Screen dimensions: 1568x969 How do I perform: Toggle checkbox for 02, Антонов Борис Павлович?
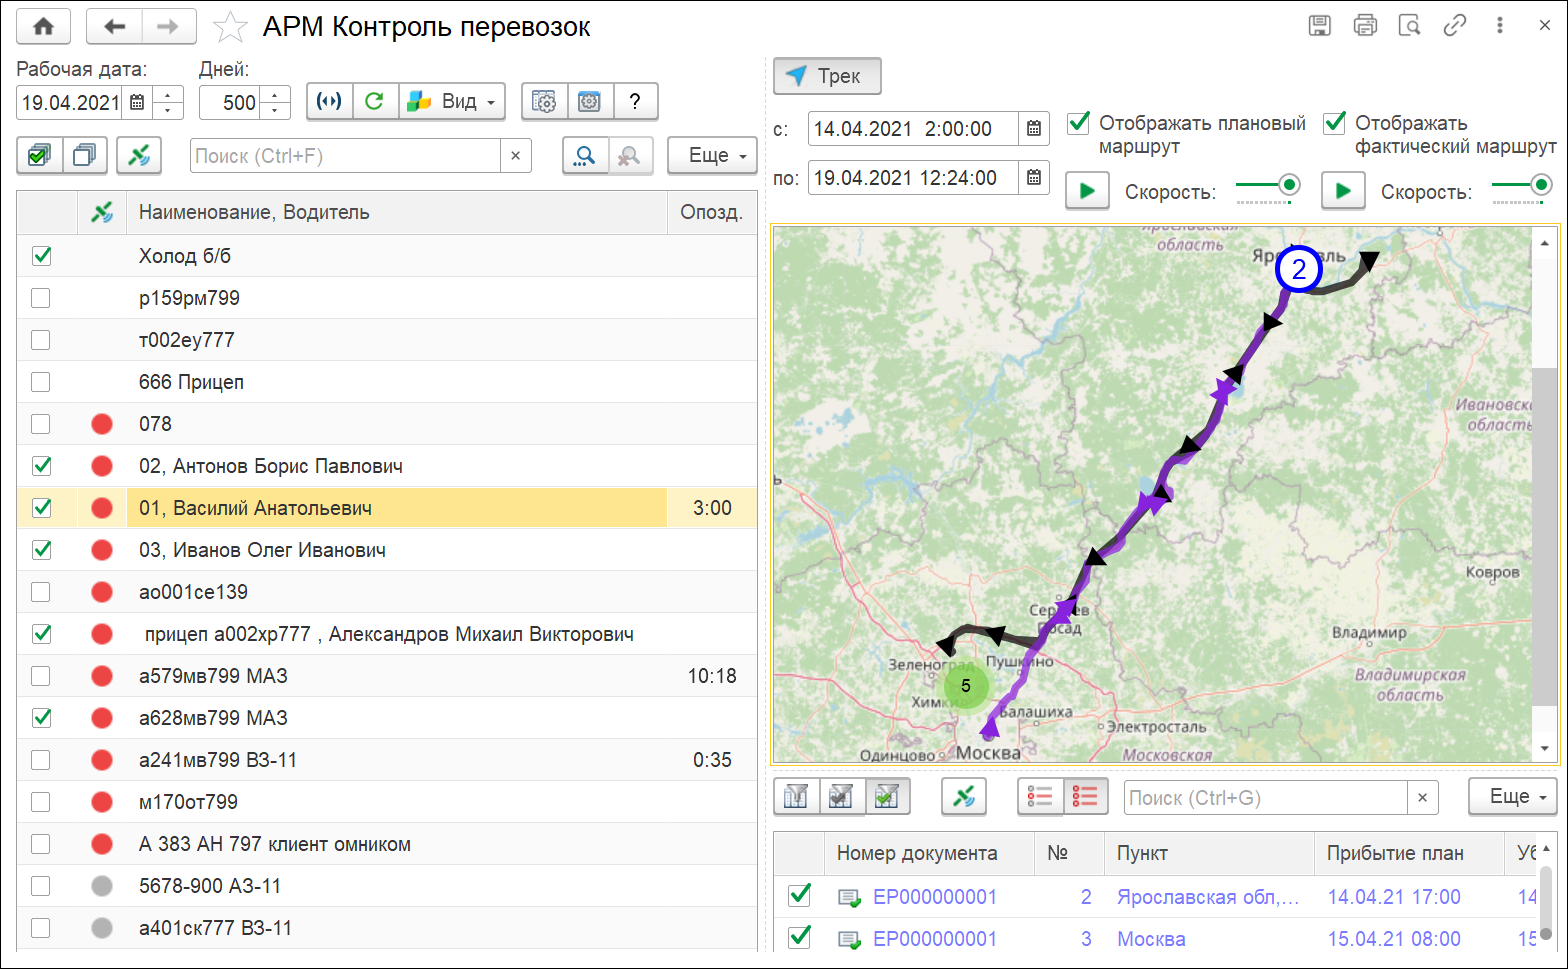click(x=41, y=466)
